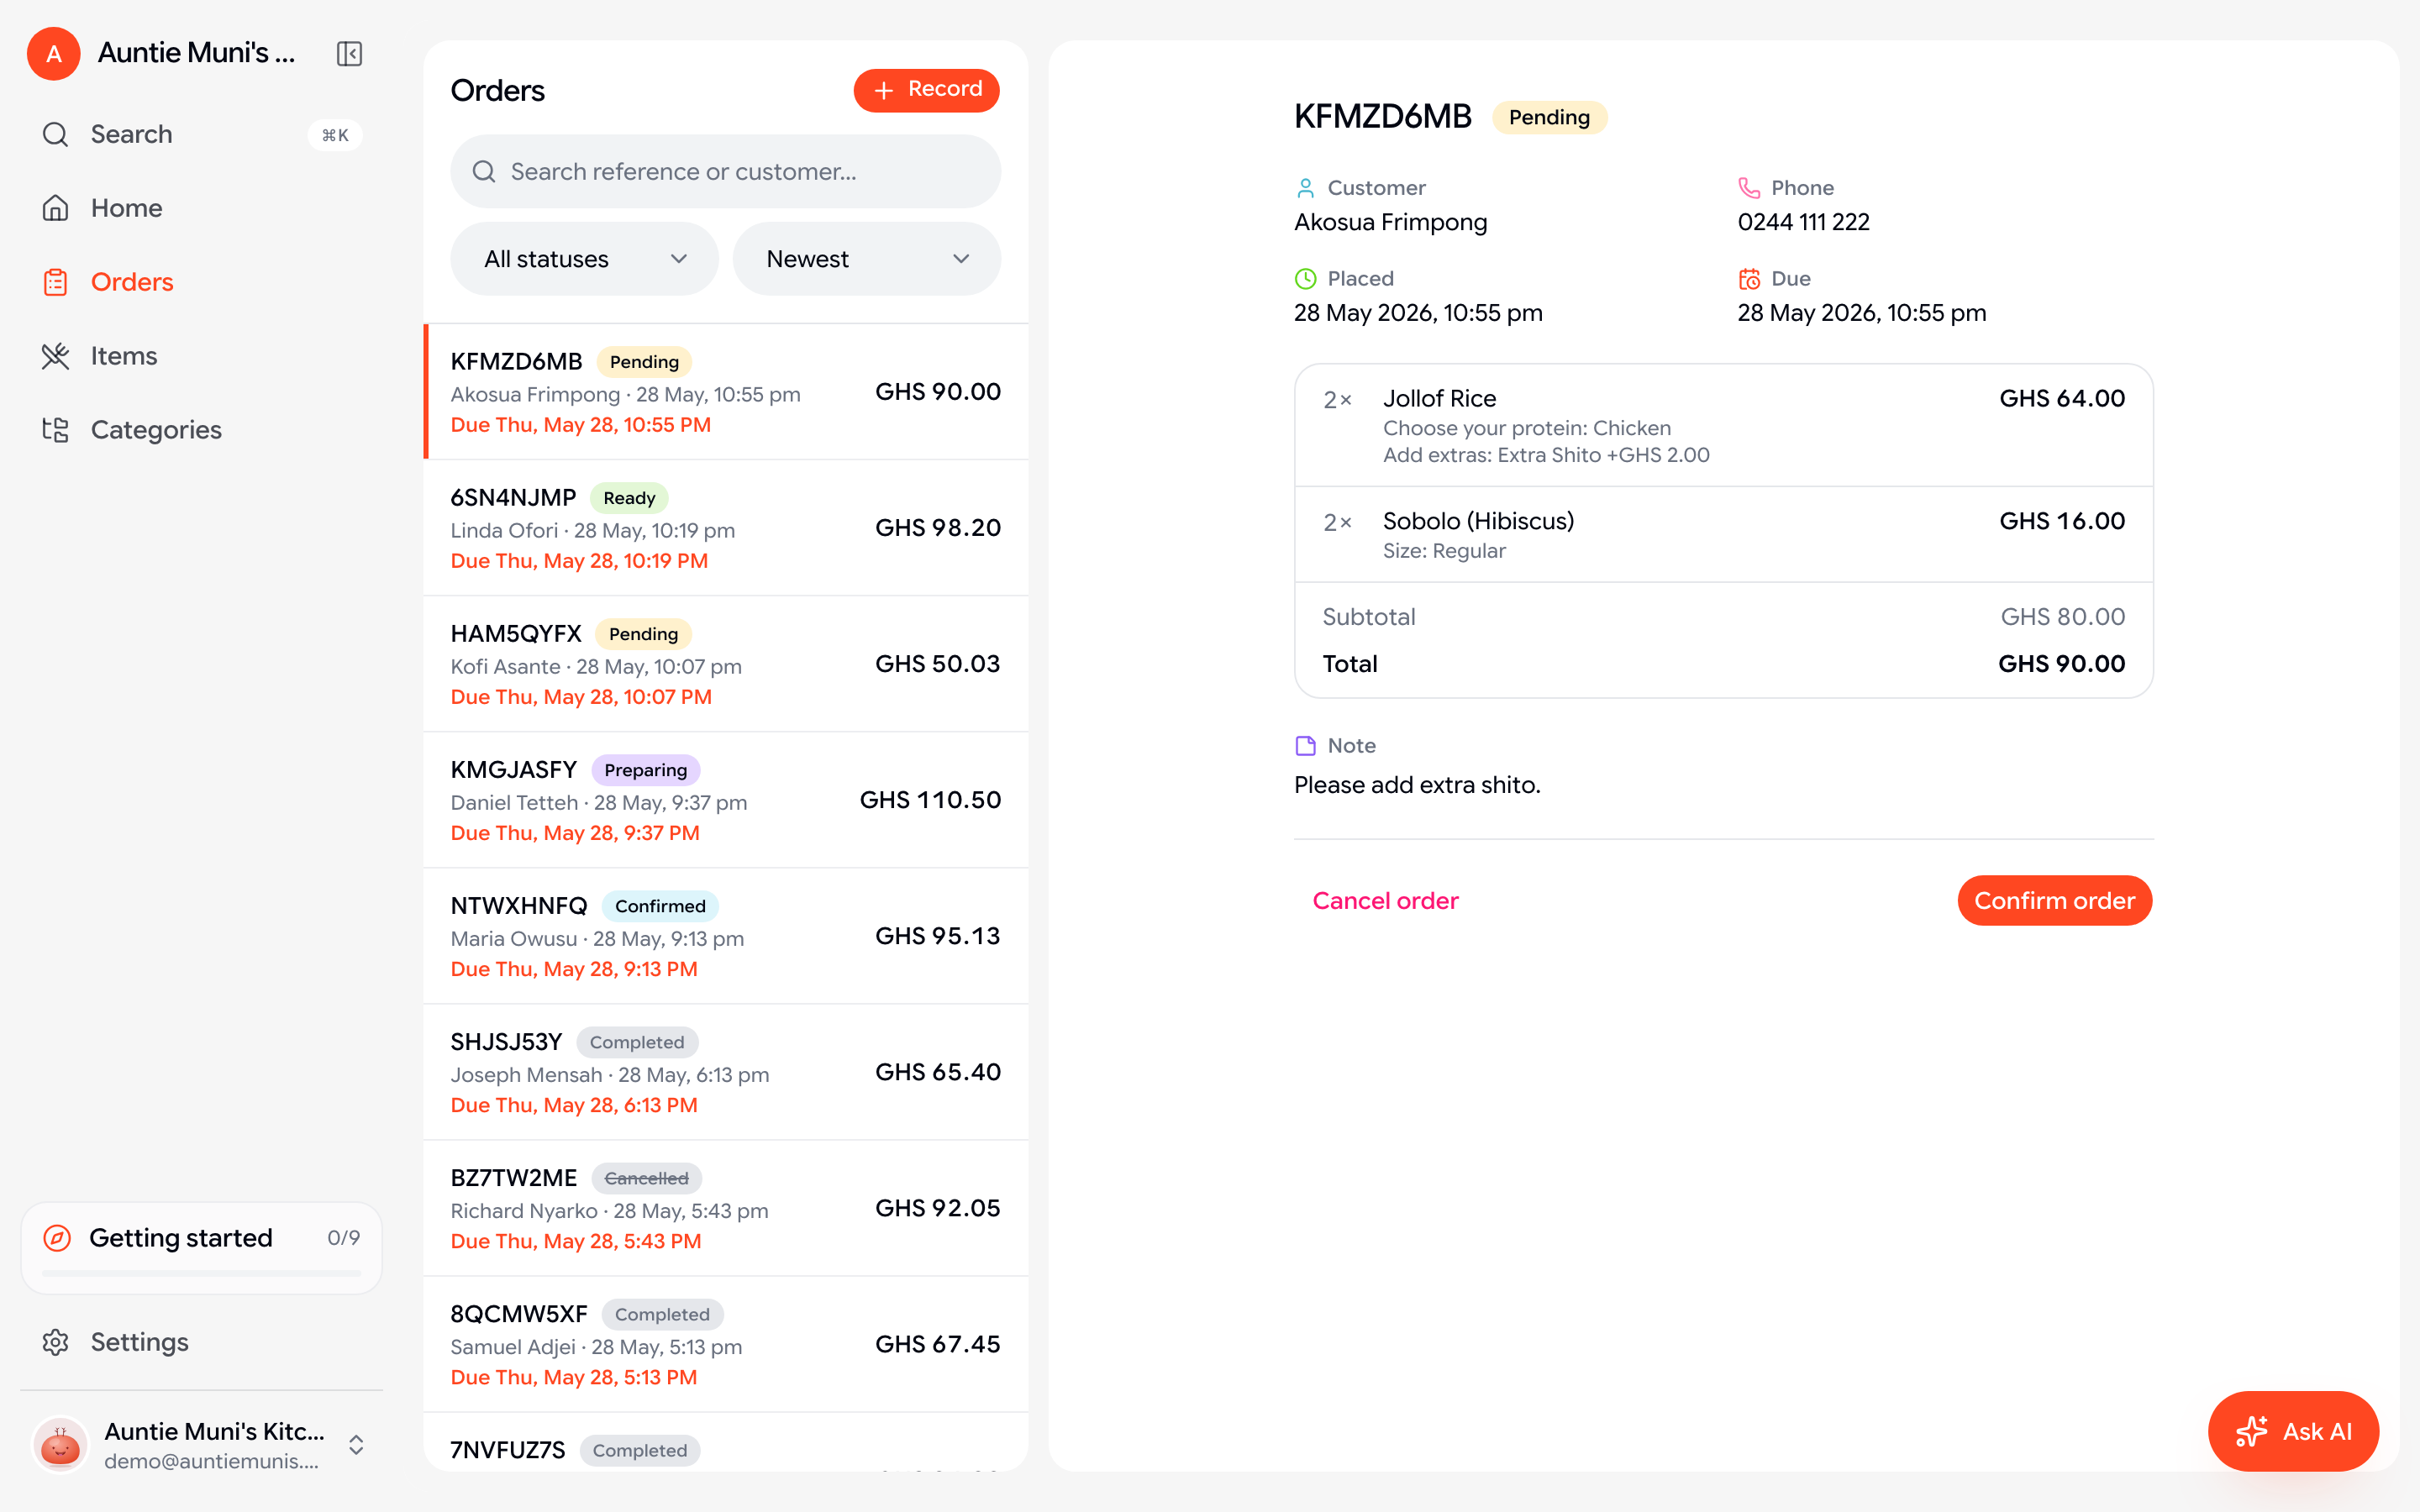Click the Search magnifier icon in sidebar
The image size is (2420, 1512).
click(x=55, y=134)
